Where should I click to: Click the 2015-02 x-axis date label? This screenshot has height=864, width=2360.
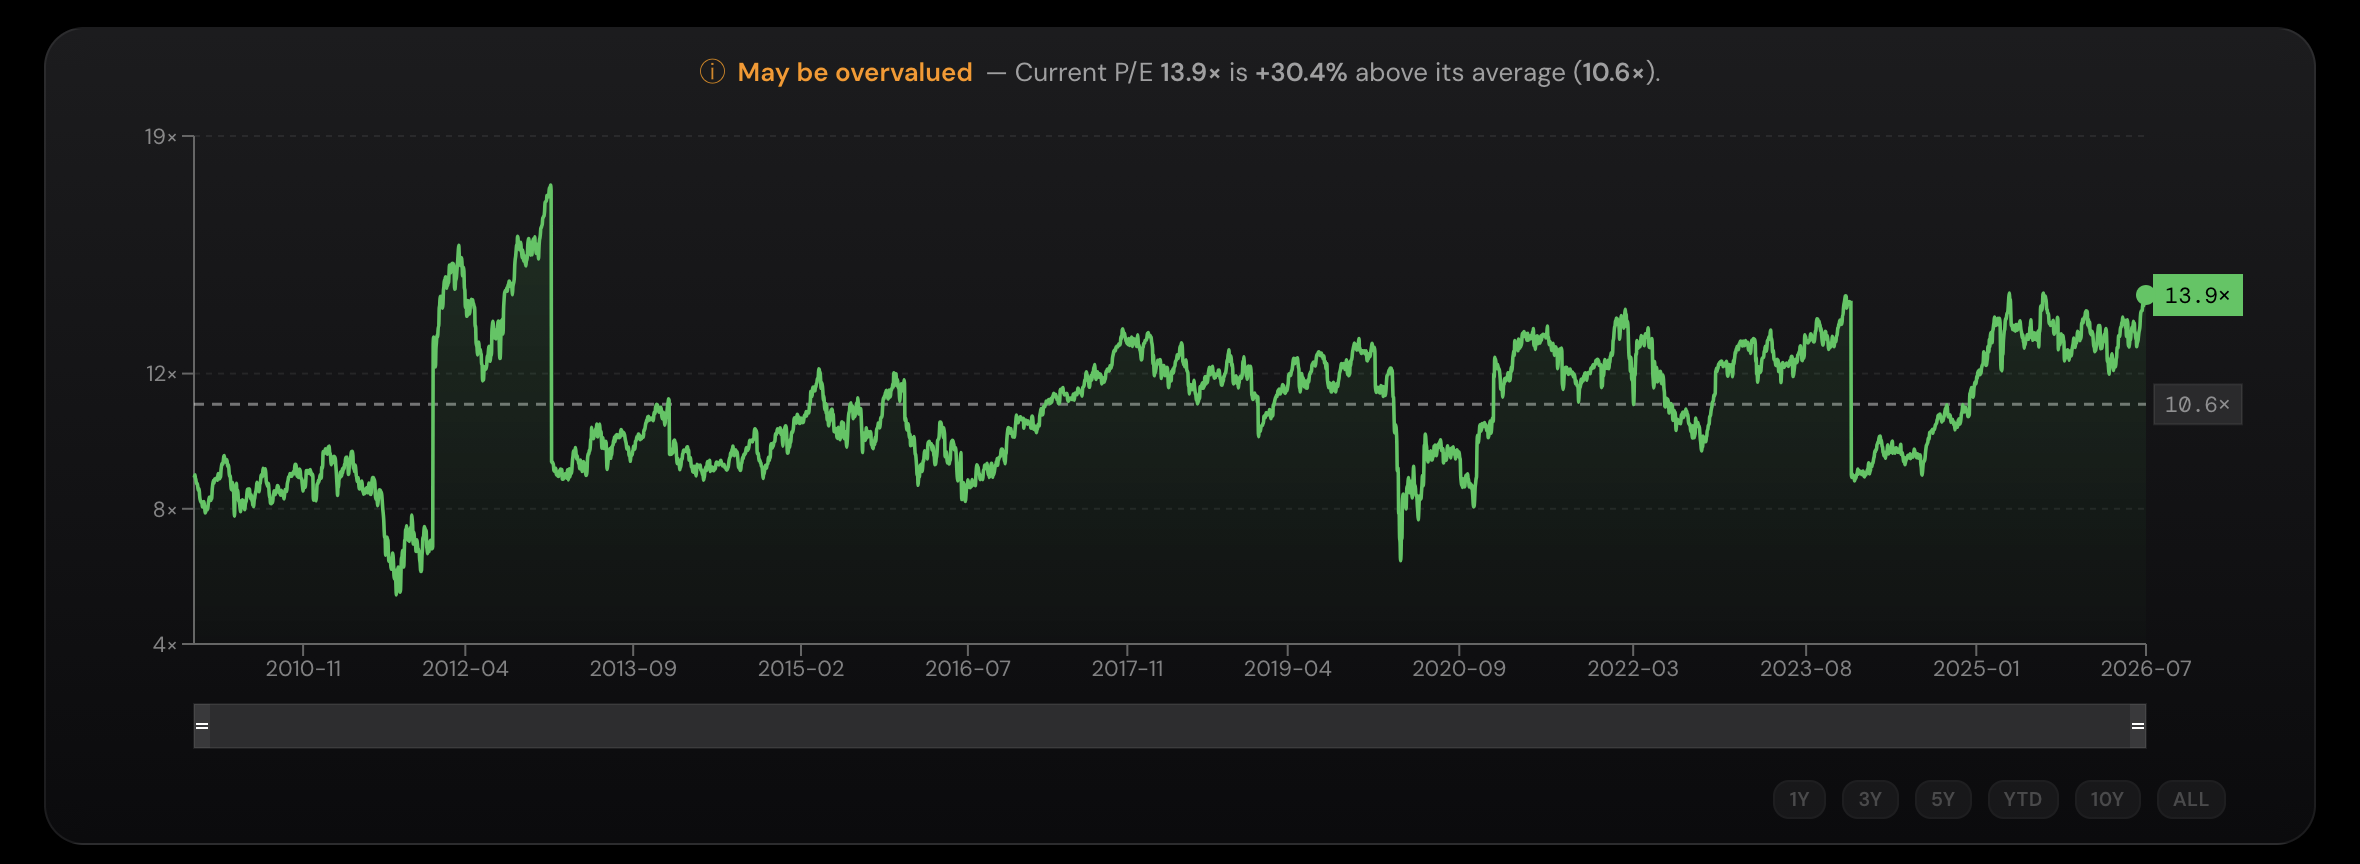coord(801,668)
